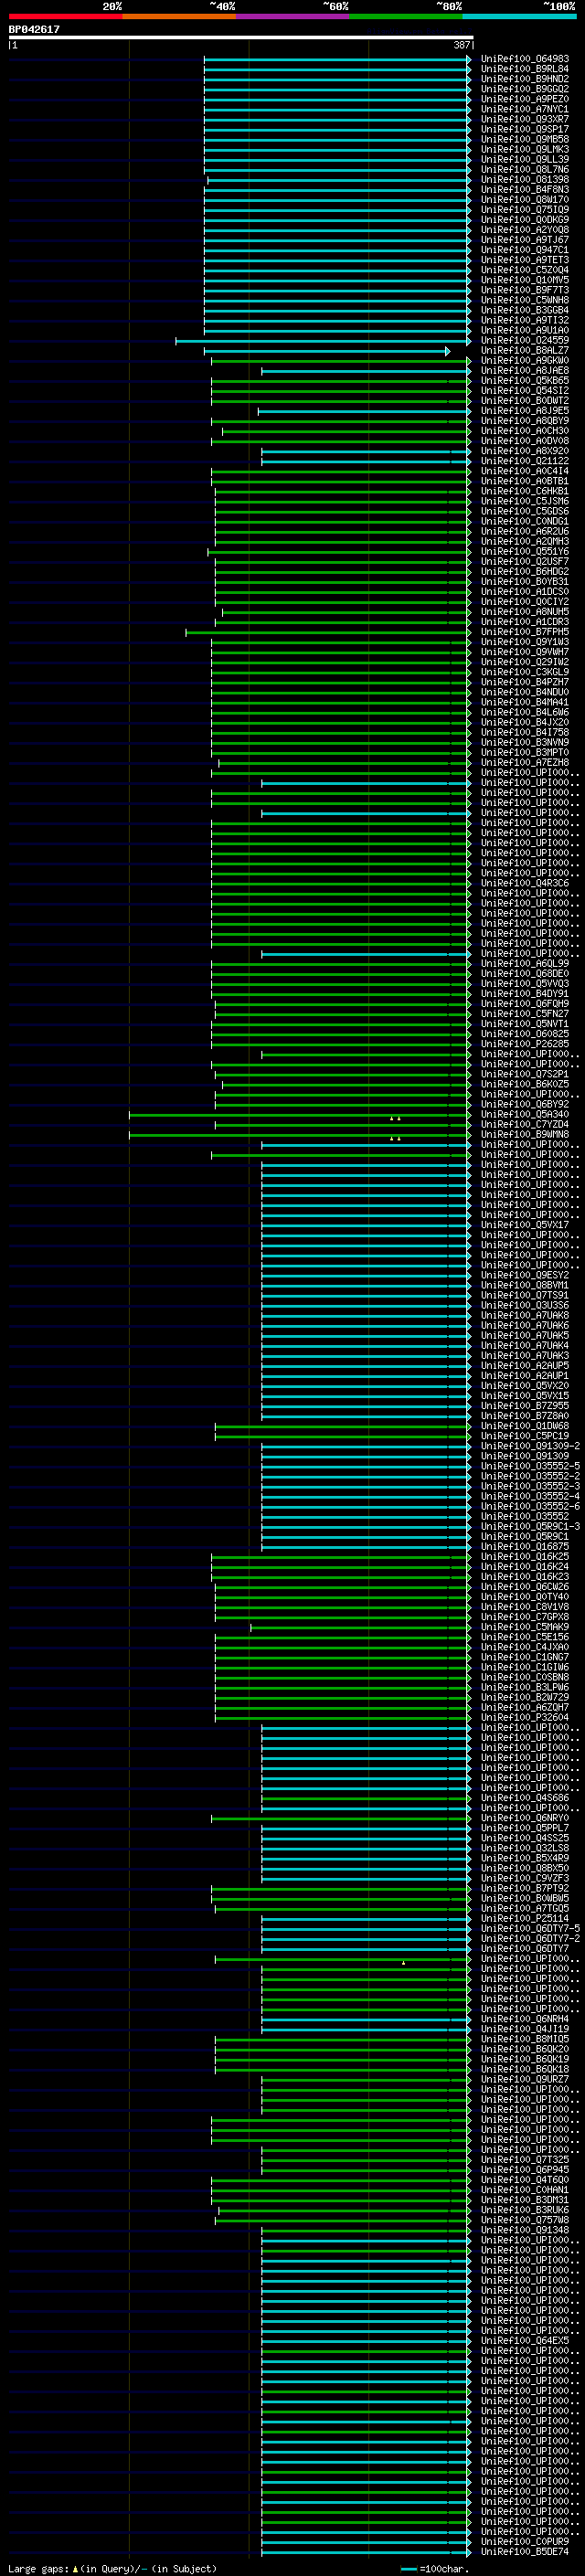Select the UniRef100_Q91309-2 label
Image resolution: width=585 pixels, height=2576 pixels.
(530, 1446)
